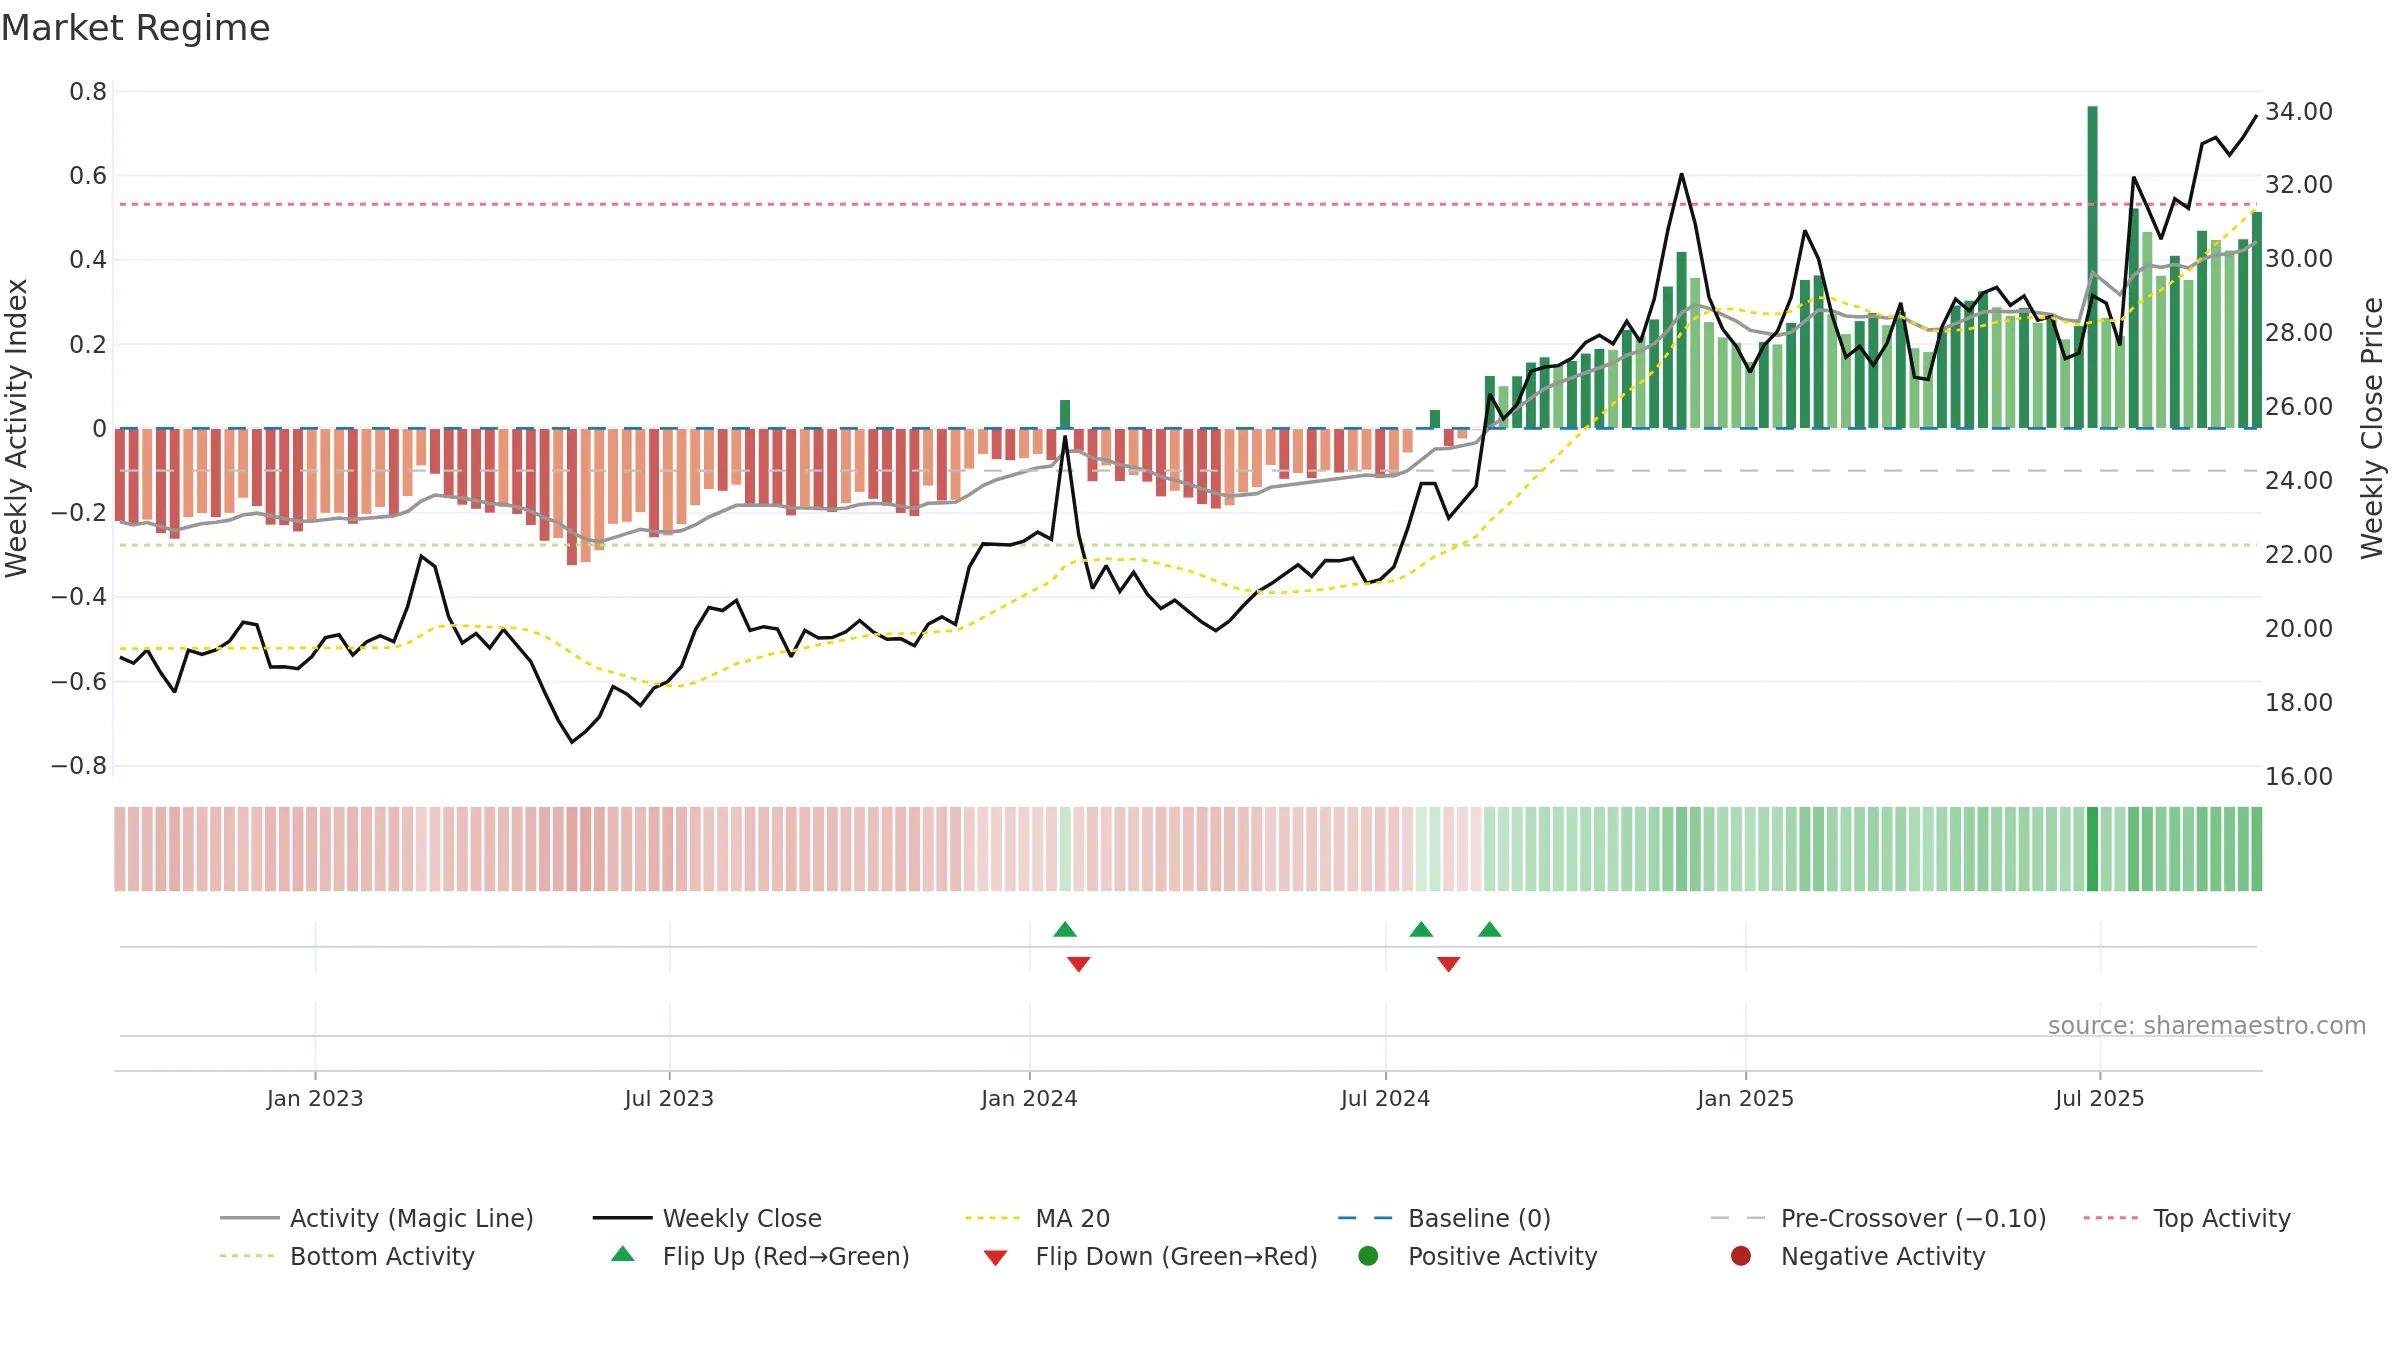Click the Weekly Close Price axis title
This screenshot has width=2400, height=1350.
pos(2372,428)
